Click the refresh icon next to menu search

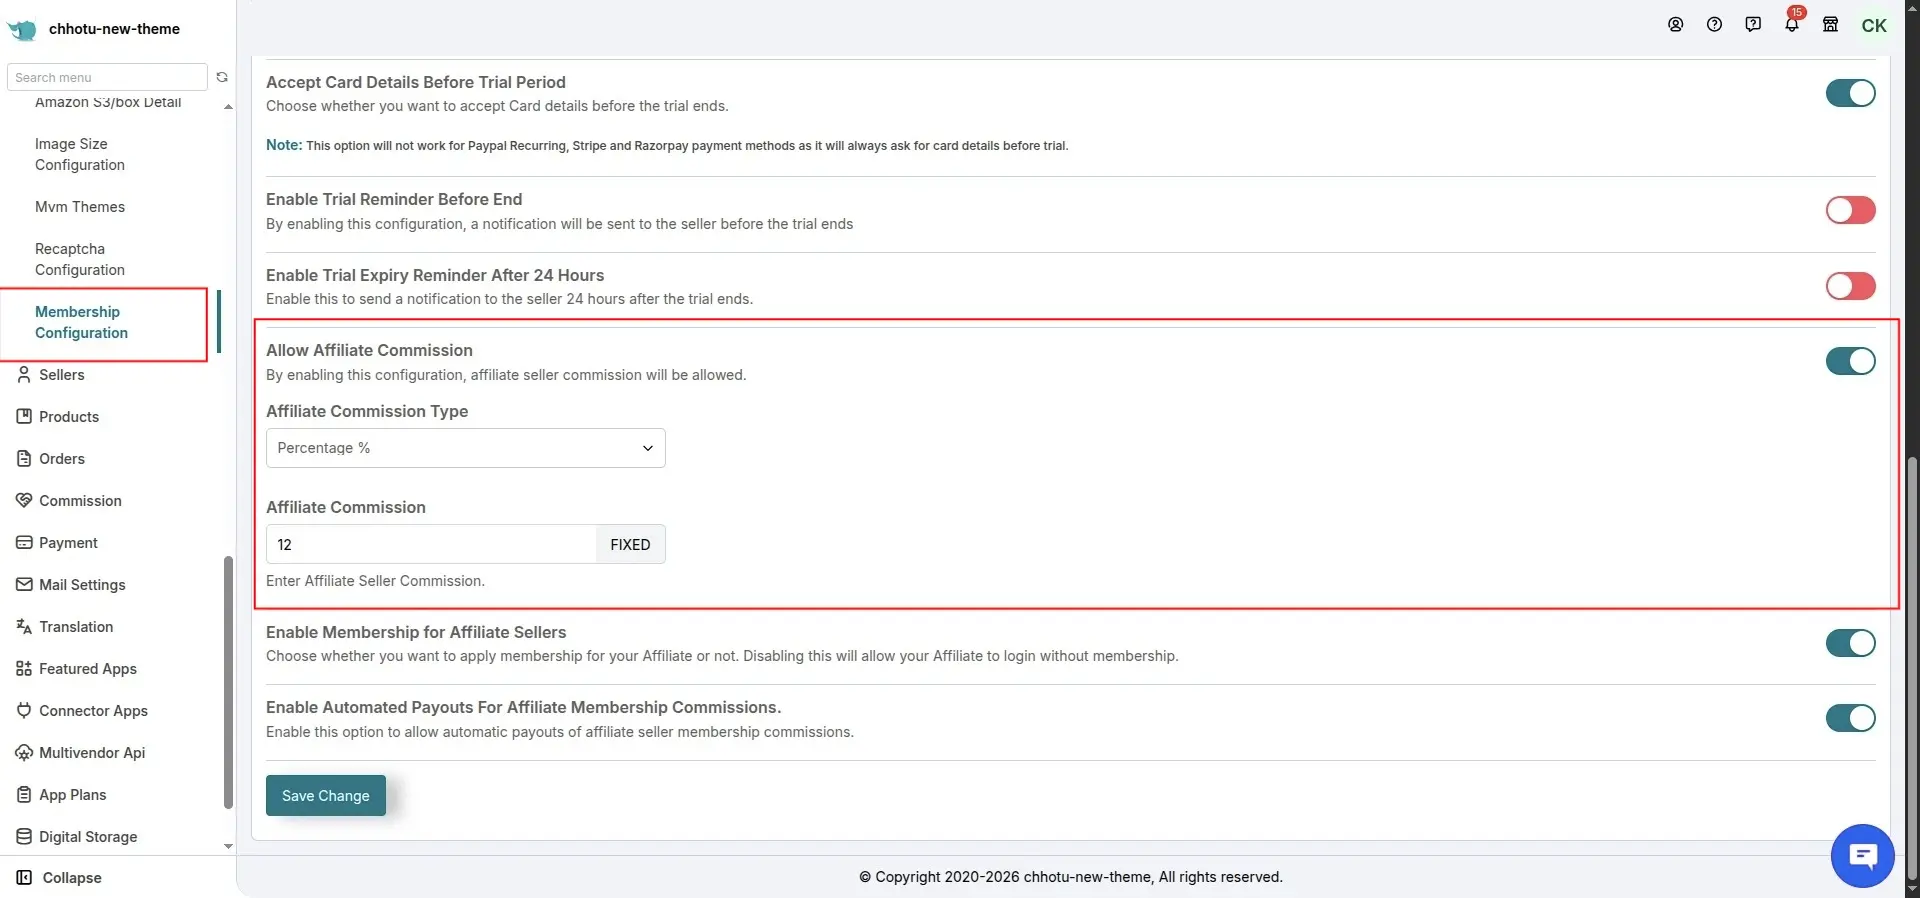click(x=222, y=77)
